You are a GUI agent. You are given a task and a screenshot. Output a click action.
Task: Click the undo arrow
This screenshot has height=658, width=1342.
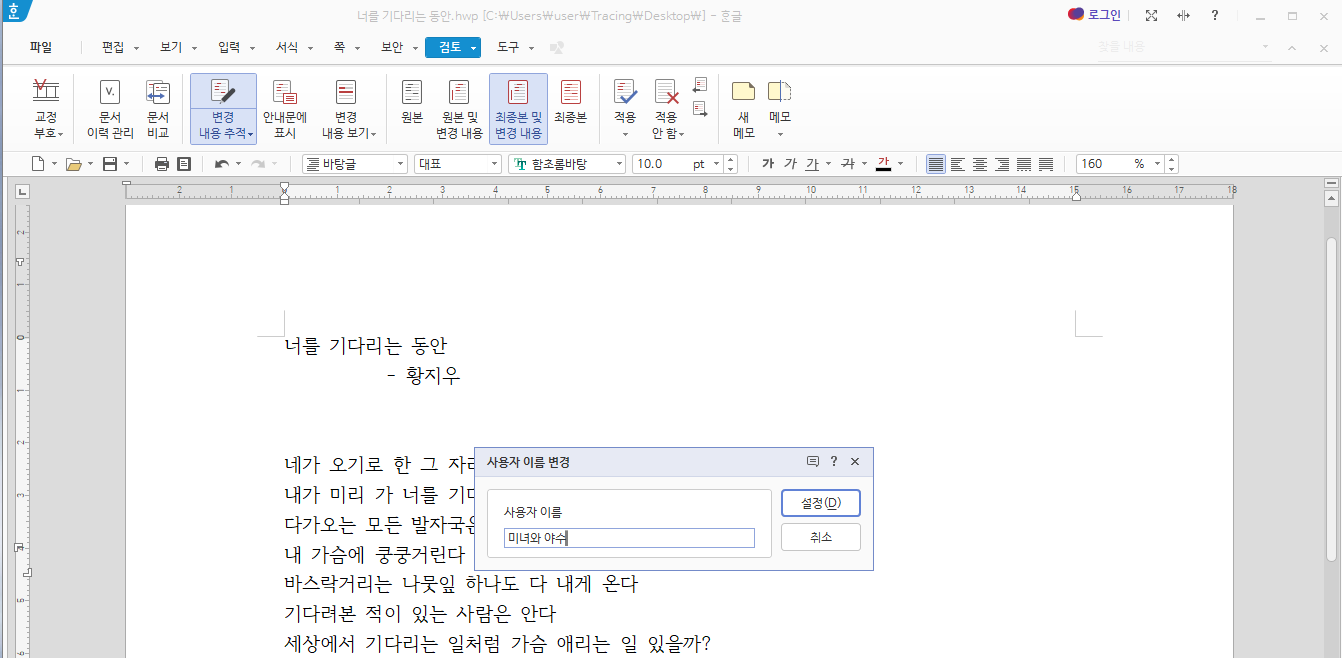(x=222, y=164)
